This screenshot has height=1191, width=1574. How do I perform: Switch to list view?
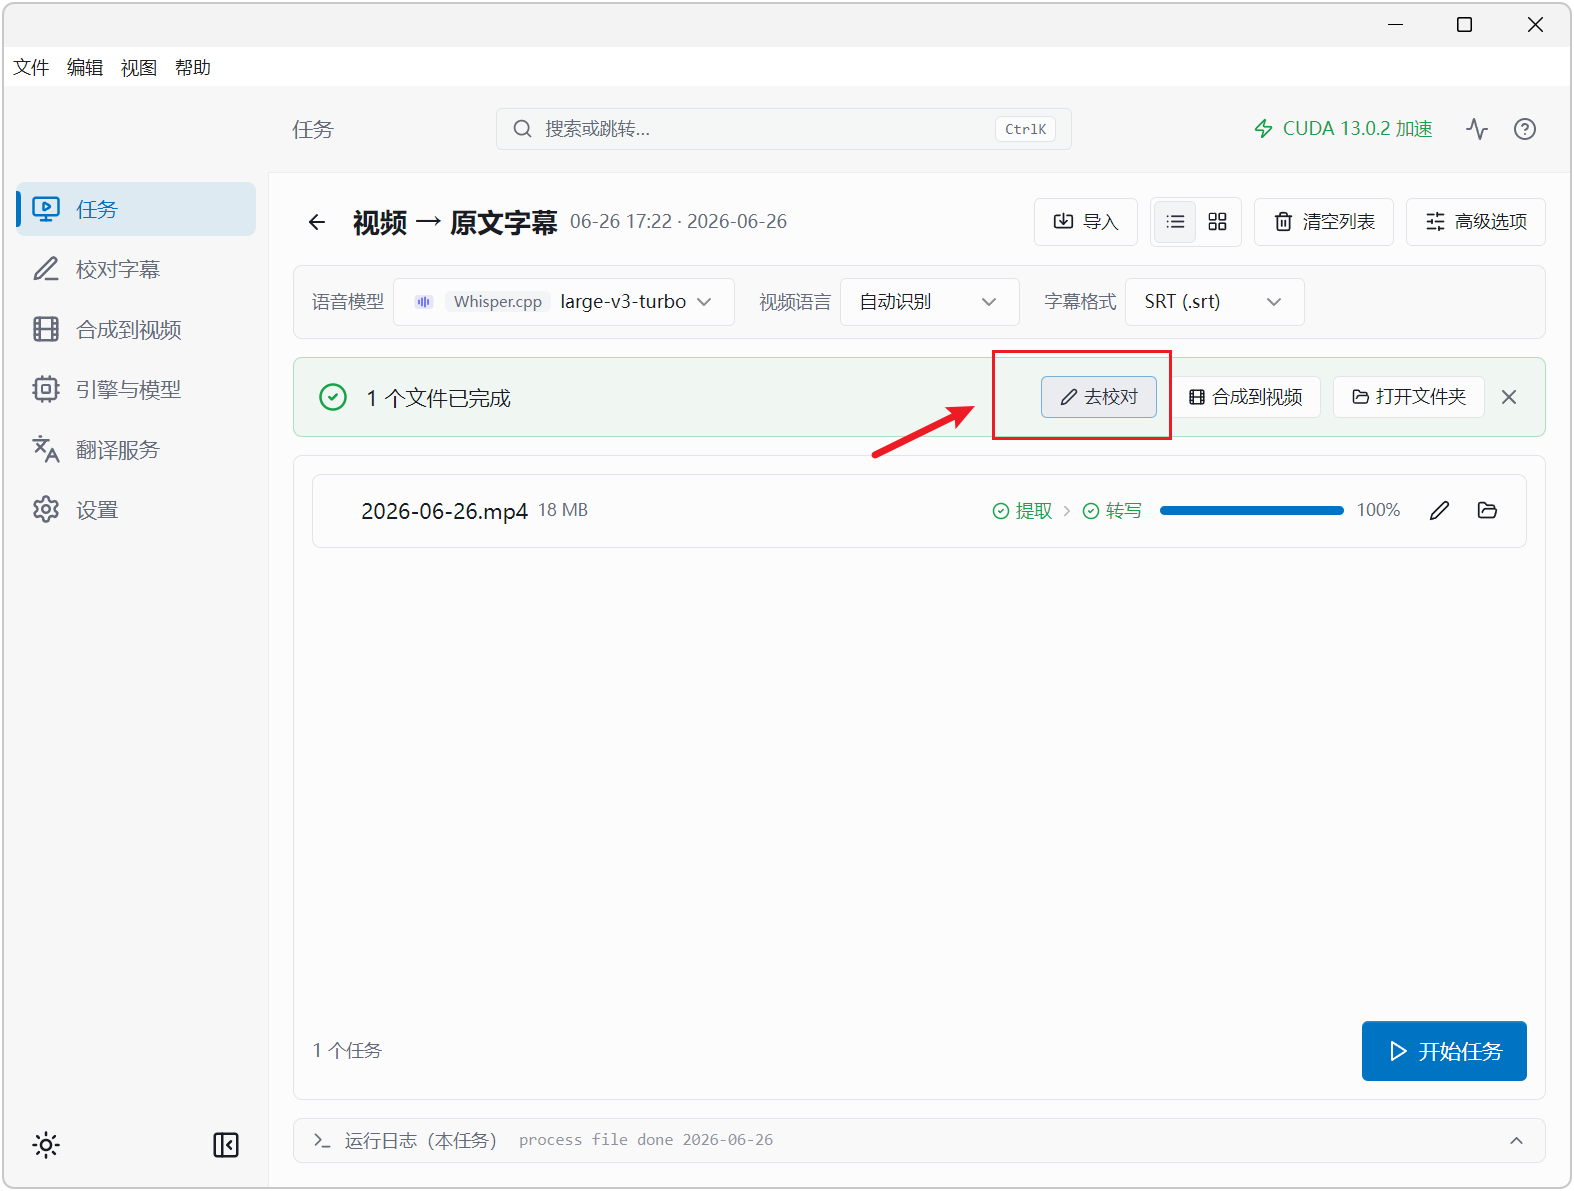[1175, 222]
